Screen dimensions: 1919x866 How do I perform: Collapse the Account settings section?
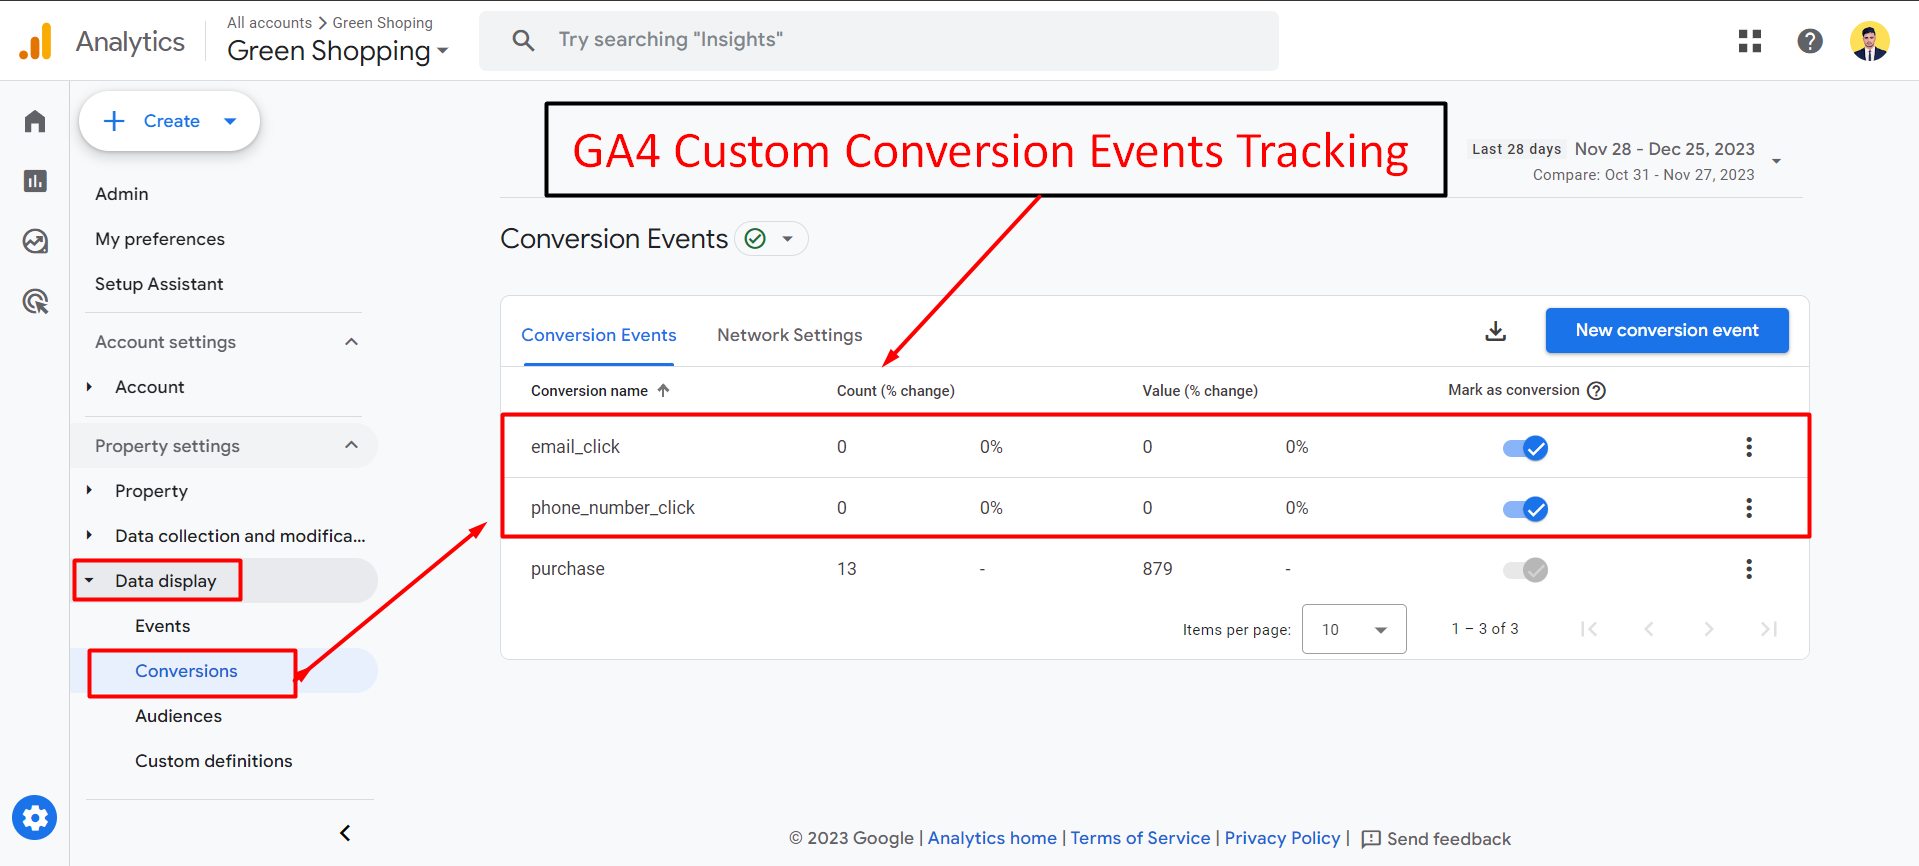pyautogui.click(x=351, y=342)
